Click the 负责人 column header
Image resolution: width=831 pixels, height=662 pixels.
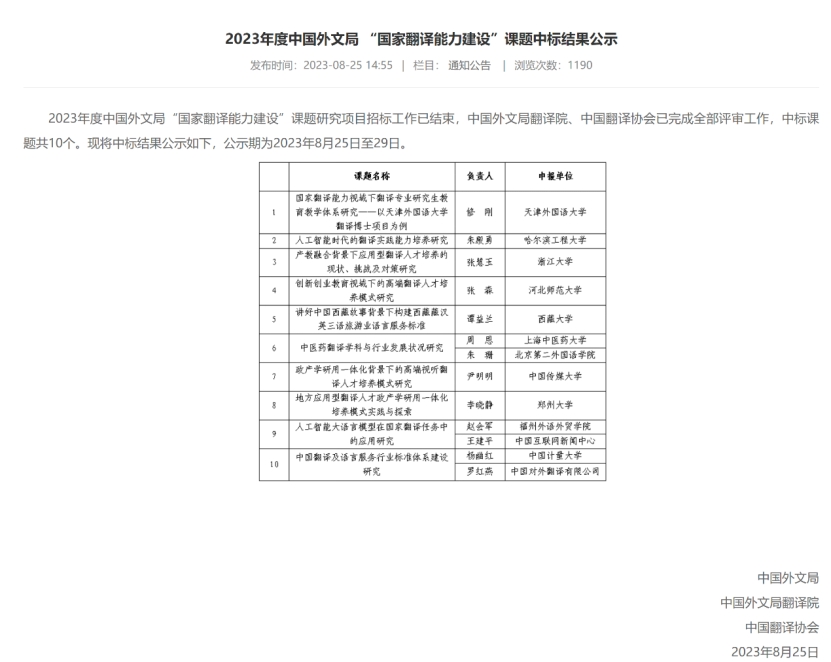point(479,175)
